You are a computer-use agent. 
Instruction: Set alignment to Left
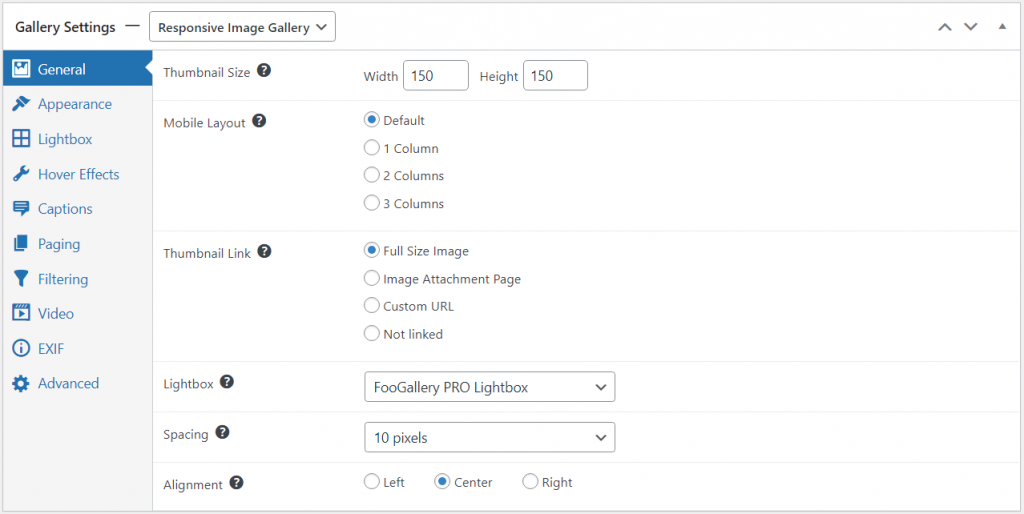click(x=372, y=483)
